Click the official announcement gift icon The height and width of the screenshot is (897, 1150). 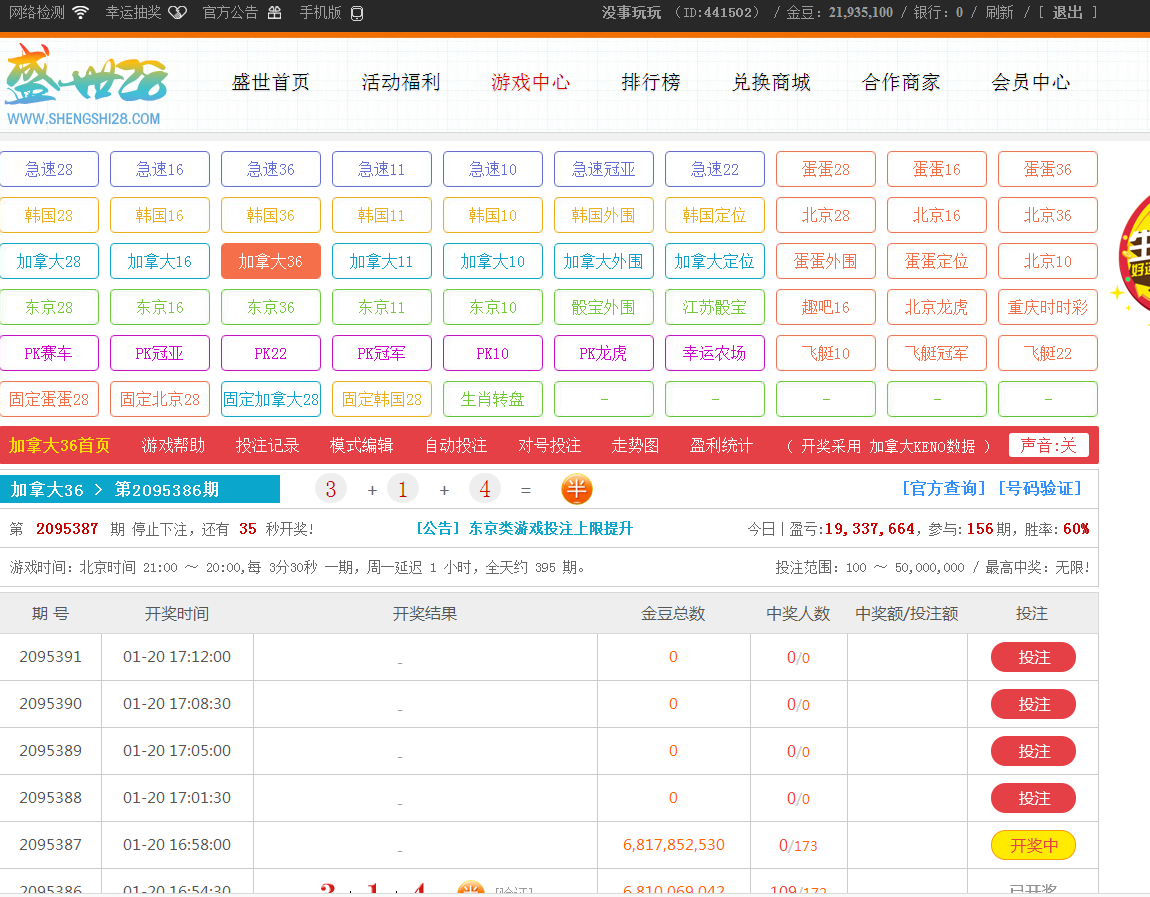[x=275, y=13]
